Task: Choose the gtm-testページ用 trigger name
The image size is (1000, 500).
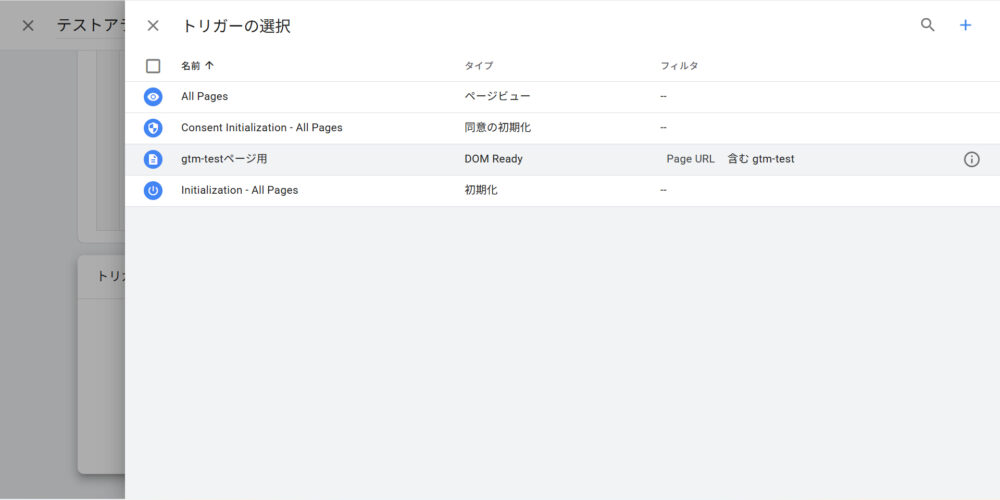Action: (x=224, y=159)
